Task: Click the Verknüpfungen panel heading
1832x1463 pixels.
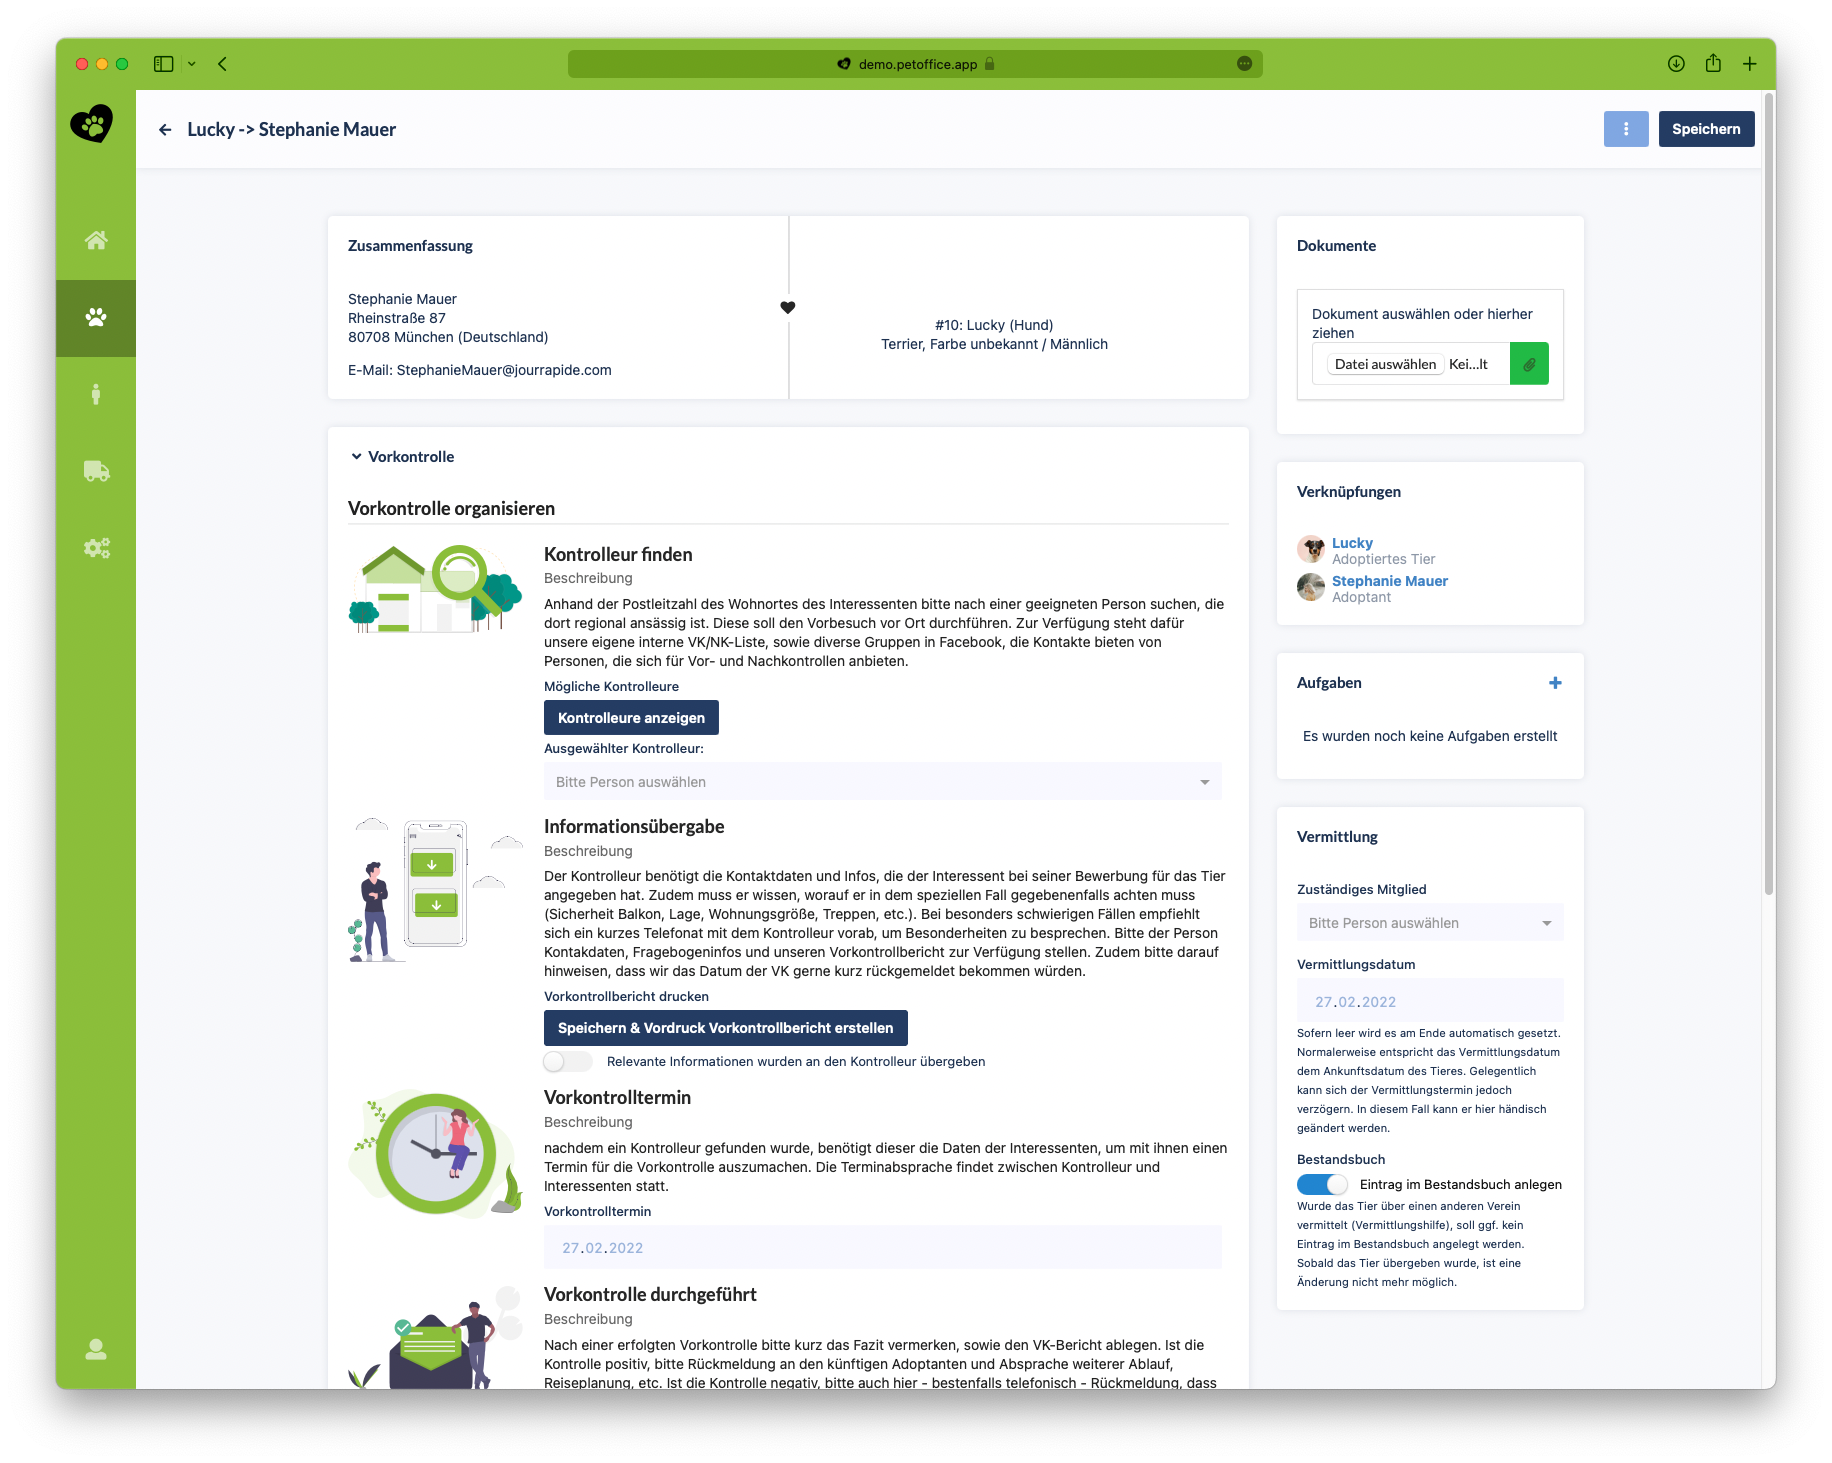Action: [1349, 492]
